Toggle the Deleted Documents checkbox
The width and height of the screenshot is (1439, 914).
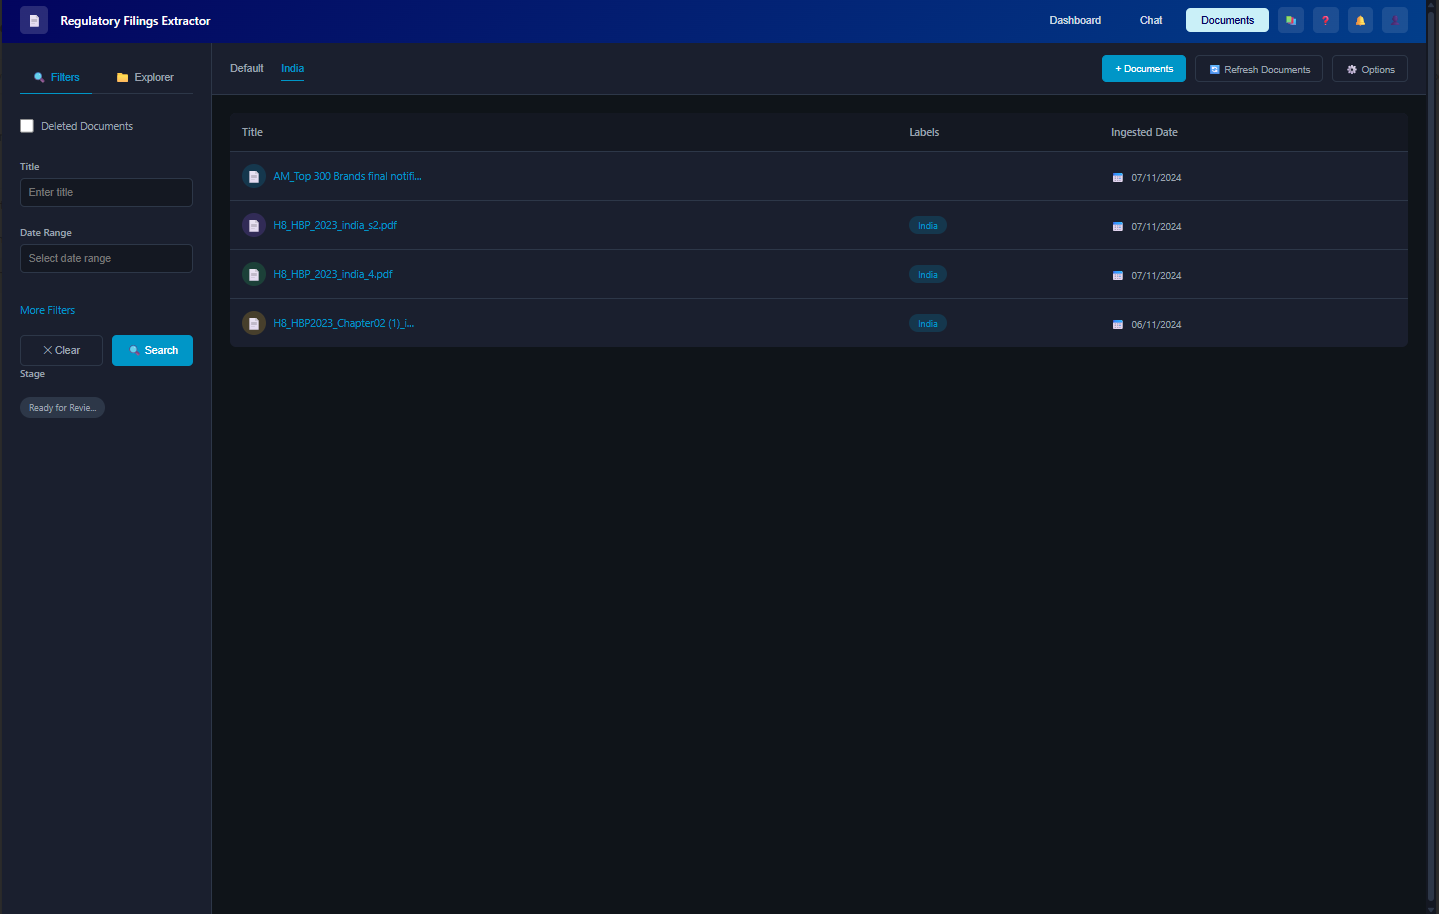[x=27, y=126]
